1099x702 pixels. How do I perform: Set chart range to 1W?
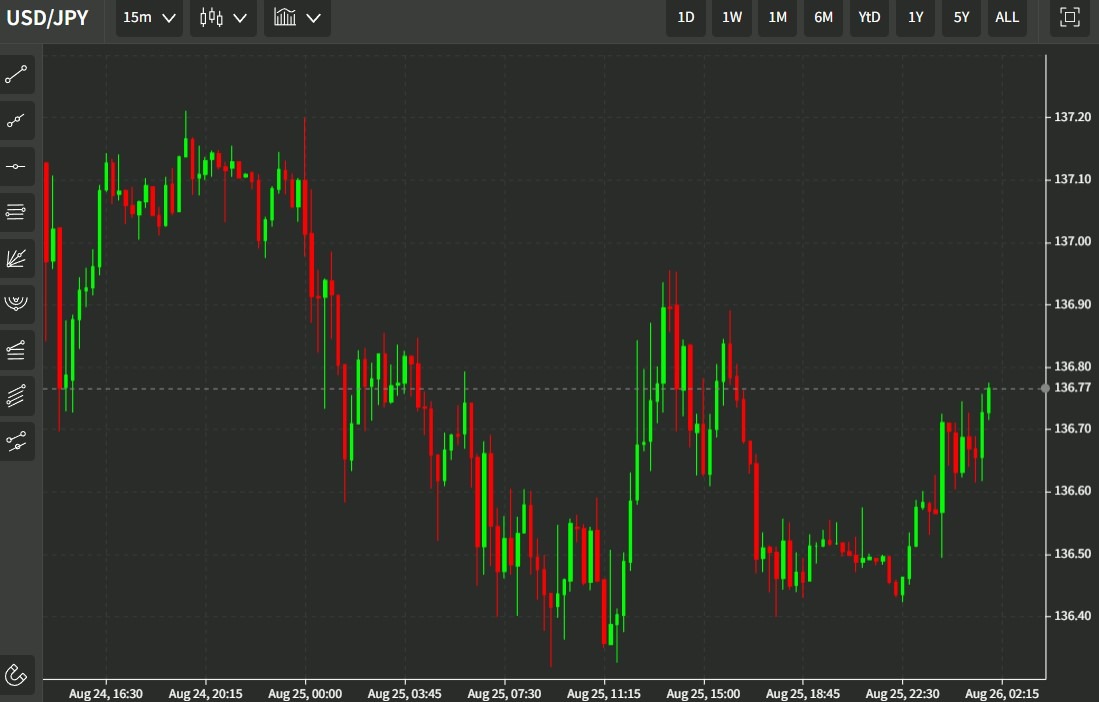732,18
